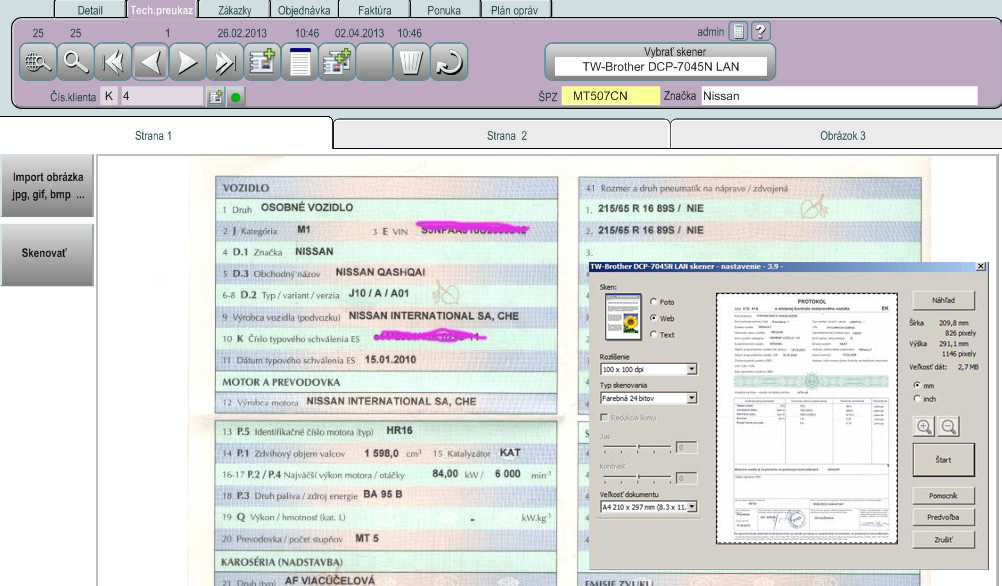Click the Predvoľba button
This screenshot has width=1002, height=586.
(943, 517)
